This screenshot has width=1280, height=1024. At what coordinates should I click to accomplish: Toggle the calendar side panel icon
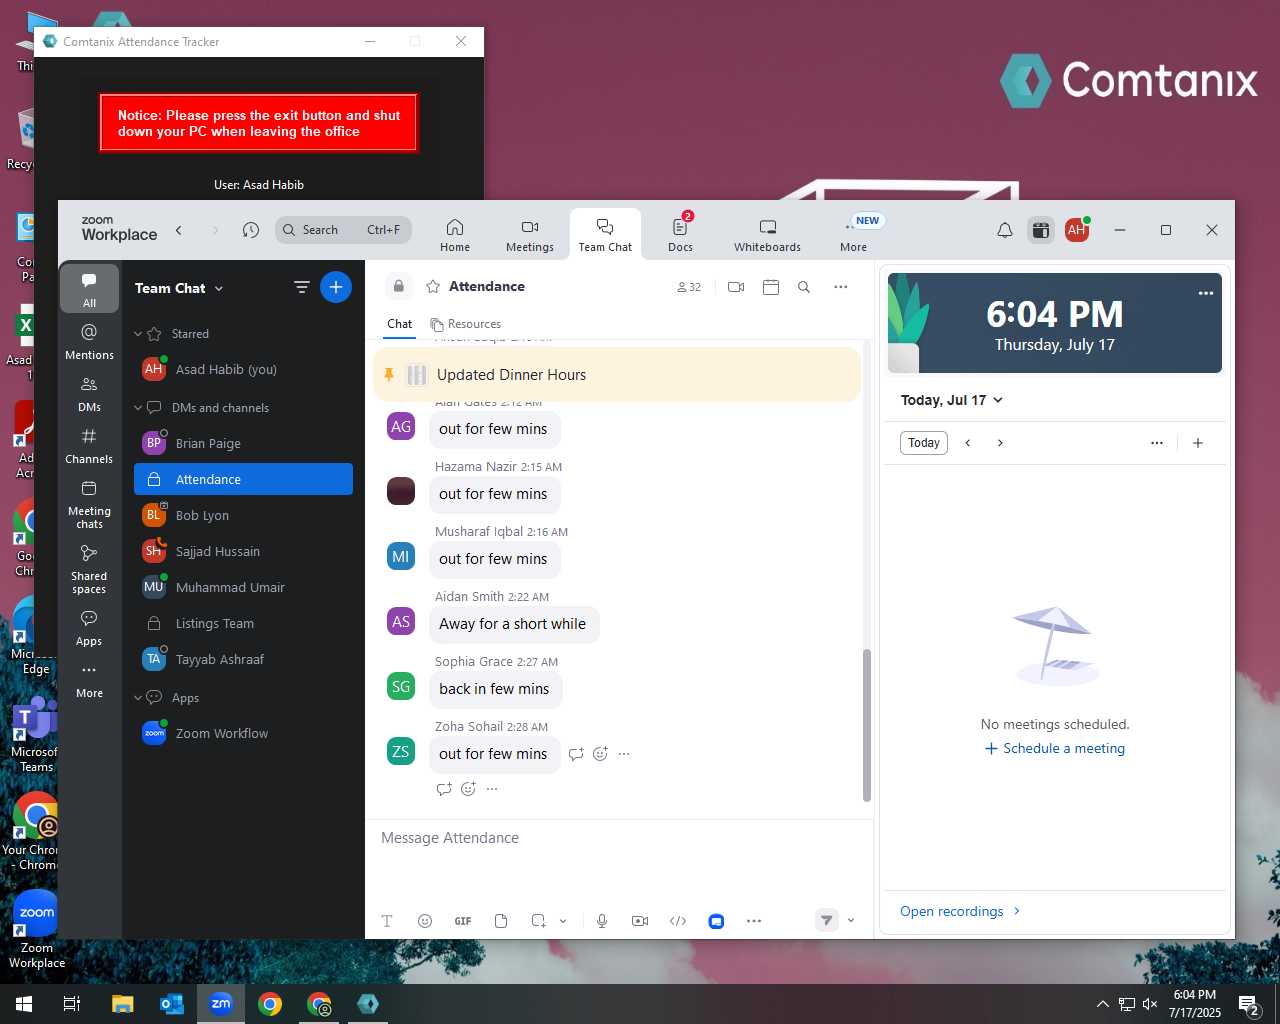(x=1041, y=230)
